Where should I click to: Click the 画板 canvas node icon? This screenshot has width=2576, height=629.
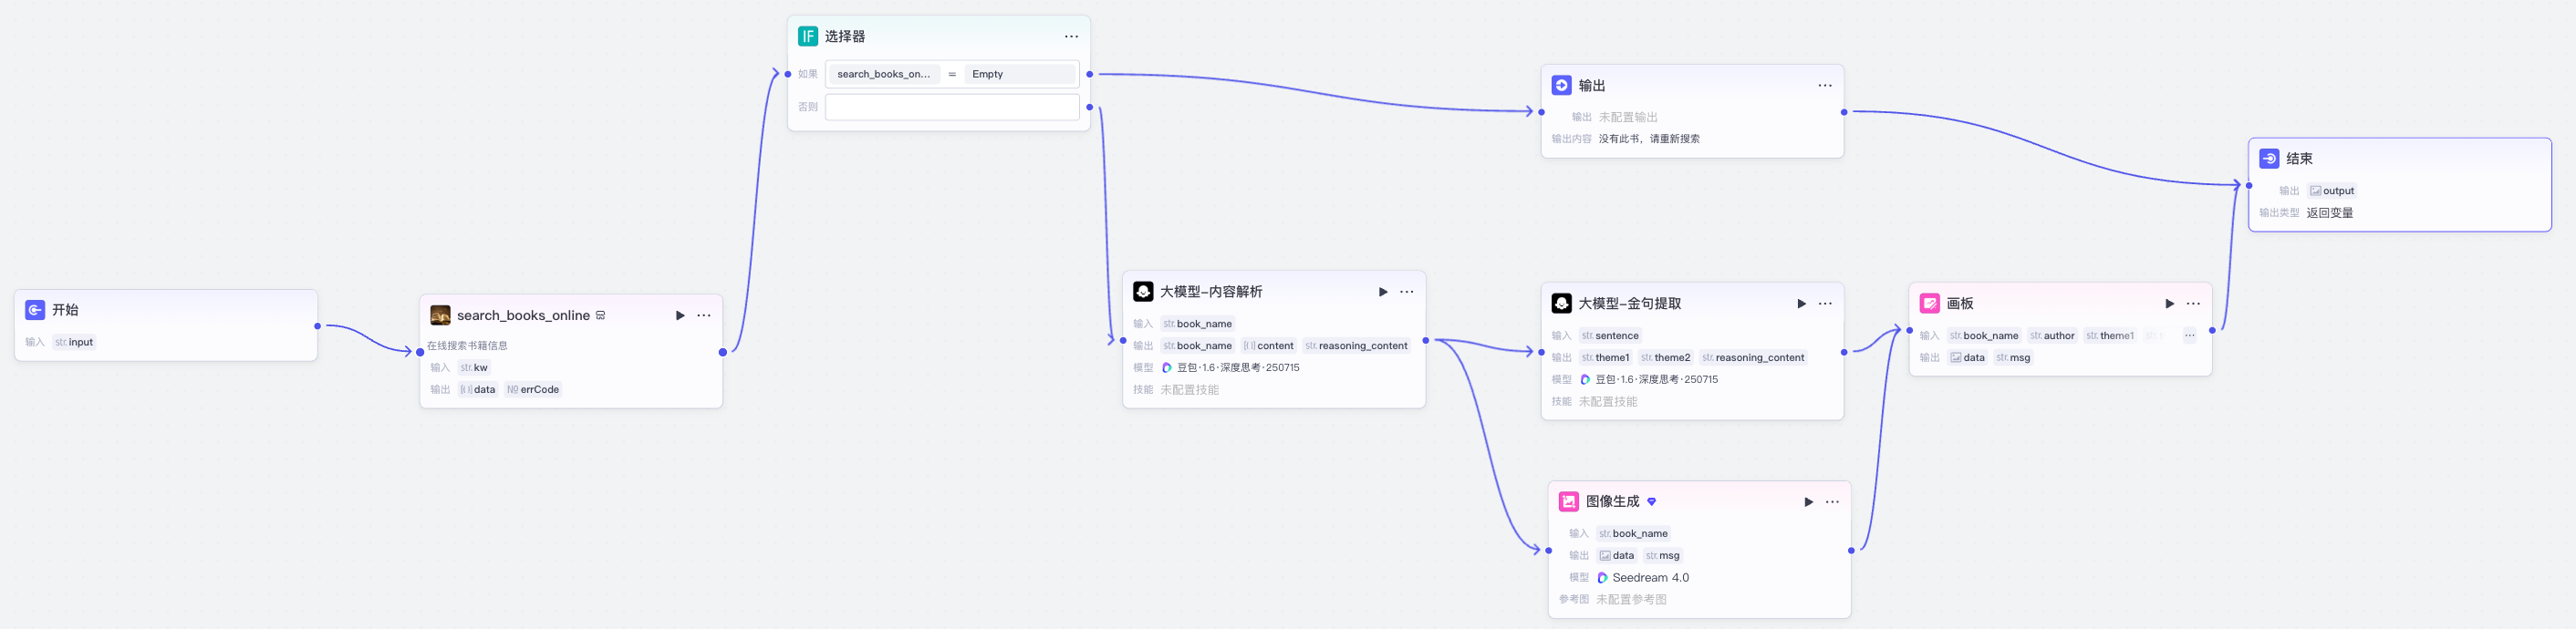pos(1930,303)
